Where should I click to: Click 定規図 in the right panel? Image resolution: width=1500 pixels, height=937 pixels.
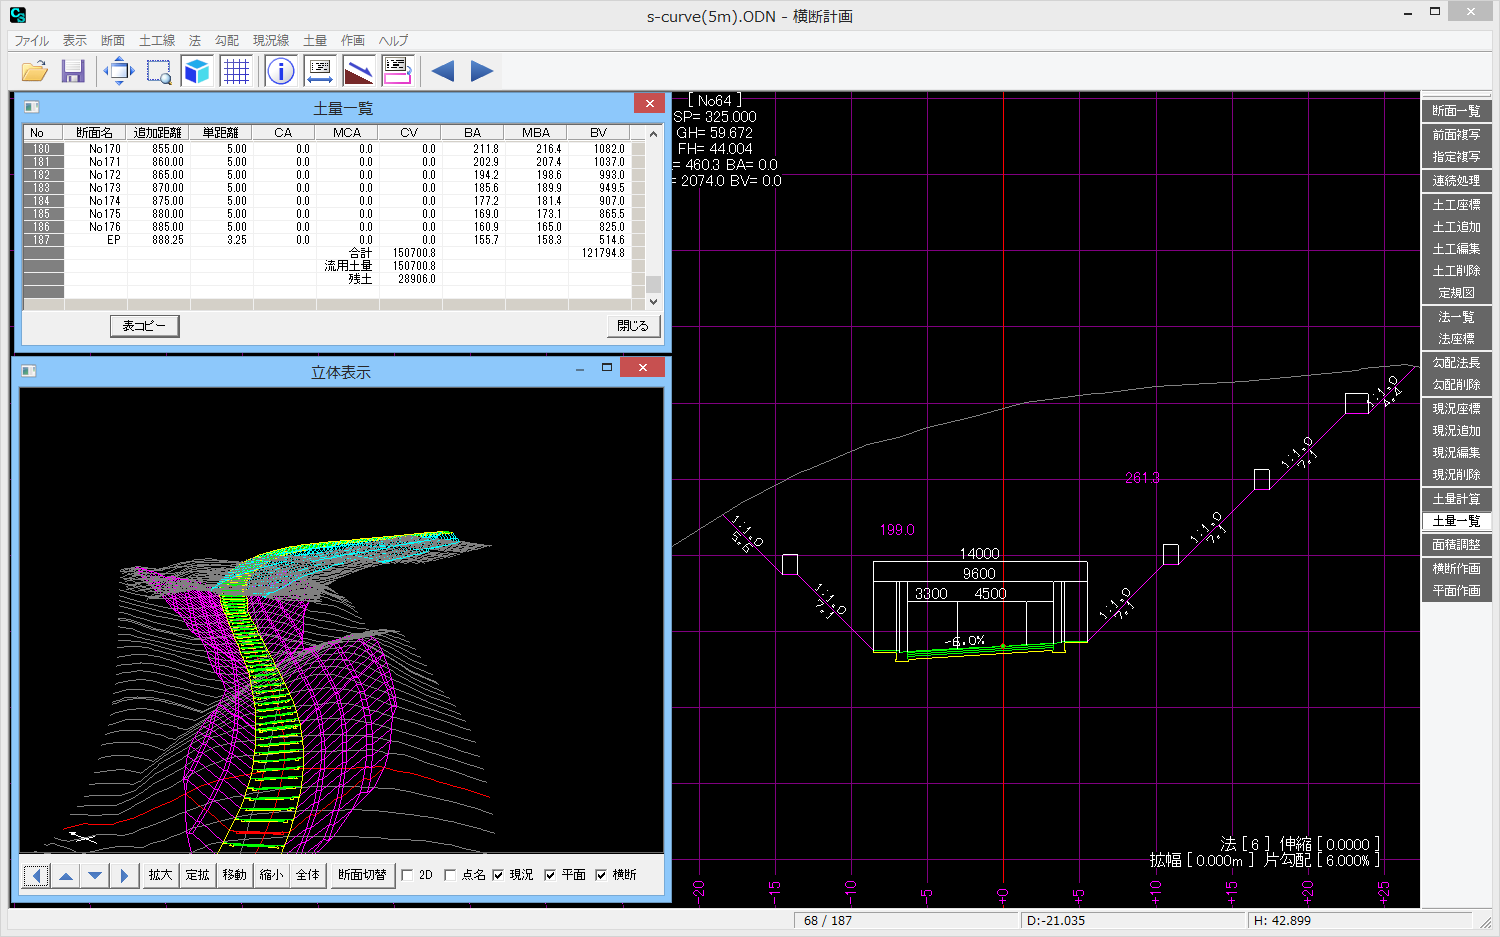1456,293
